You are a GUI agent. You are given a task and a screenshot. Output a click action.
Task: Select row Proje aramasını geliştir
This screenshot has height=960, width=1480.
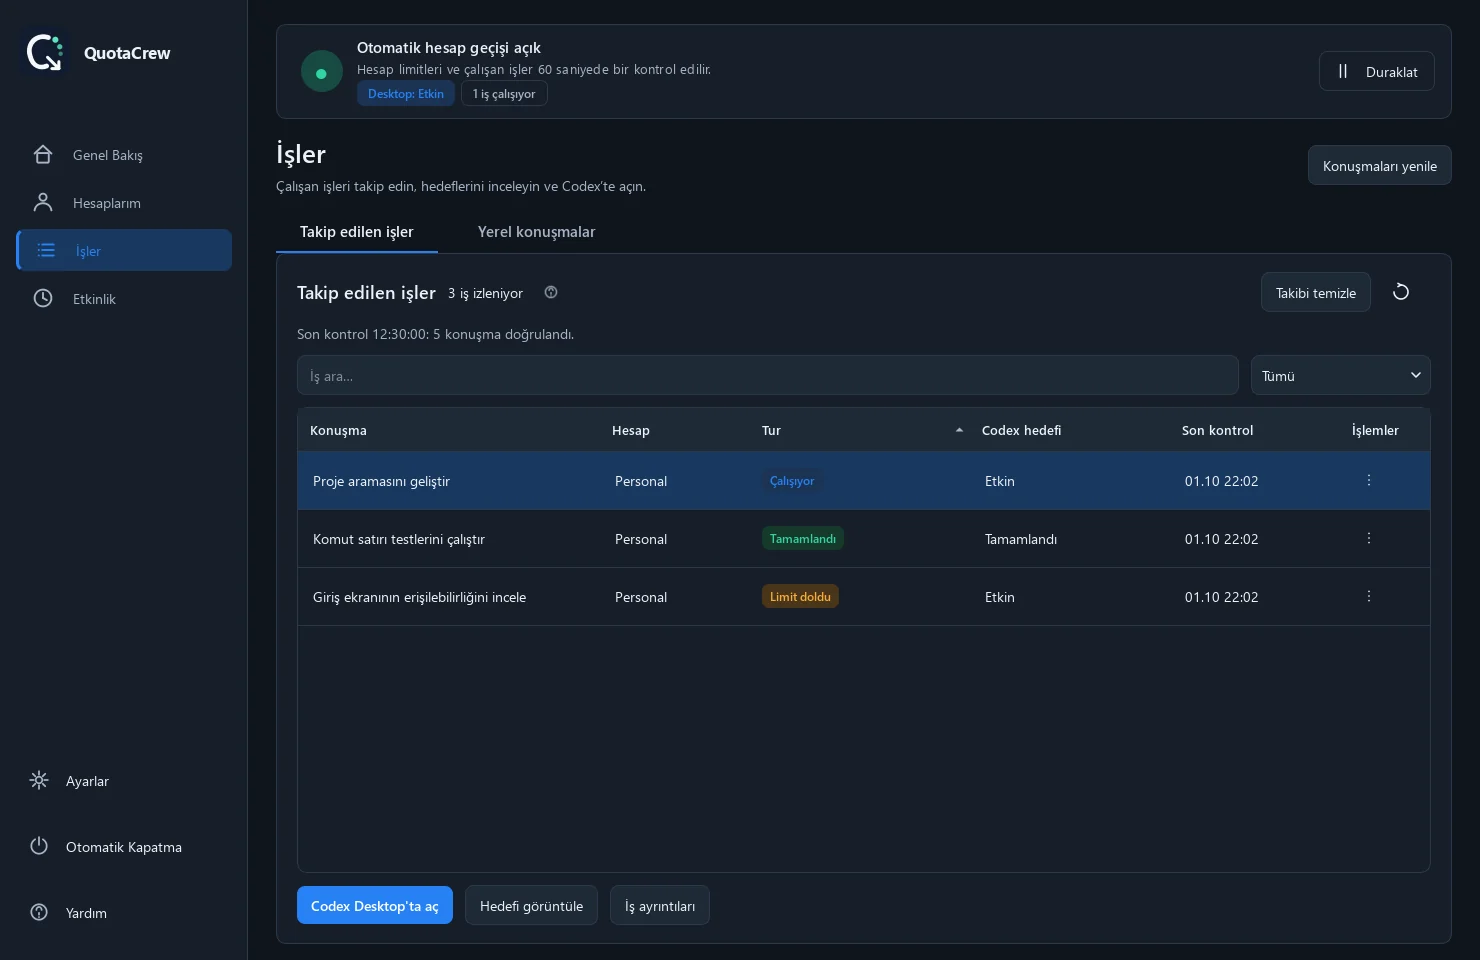point(864,481)
